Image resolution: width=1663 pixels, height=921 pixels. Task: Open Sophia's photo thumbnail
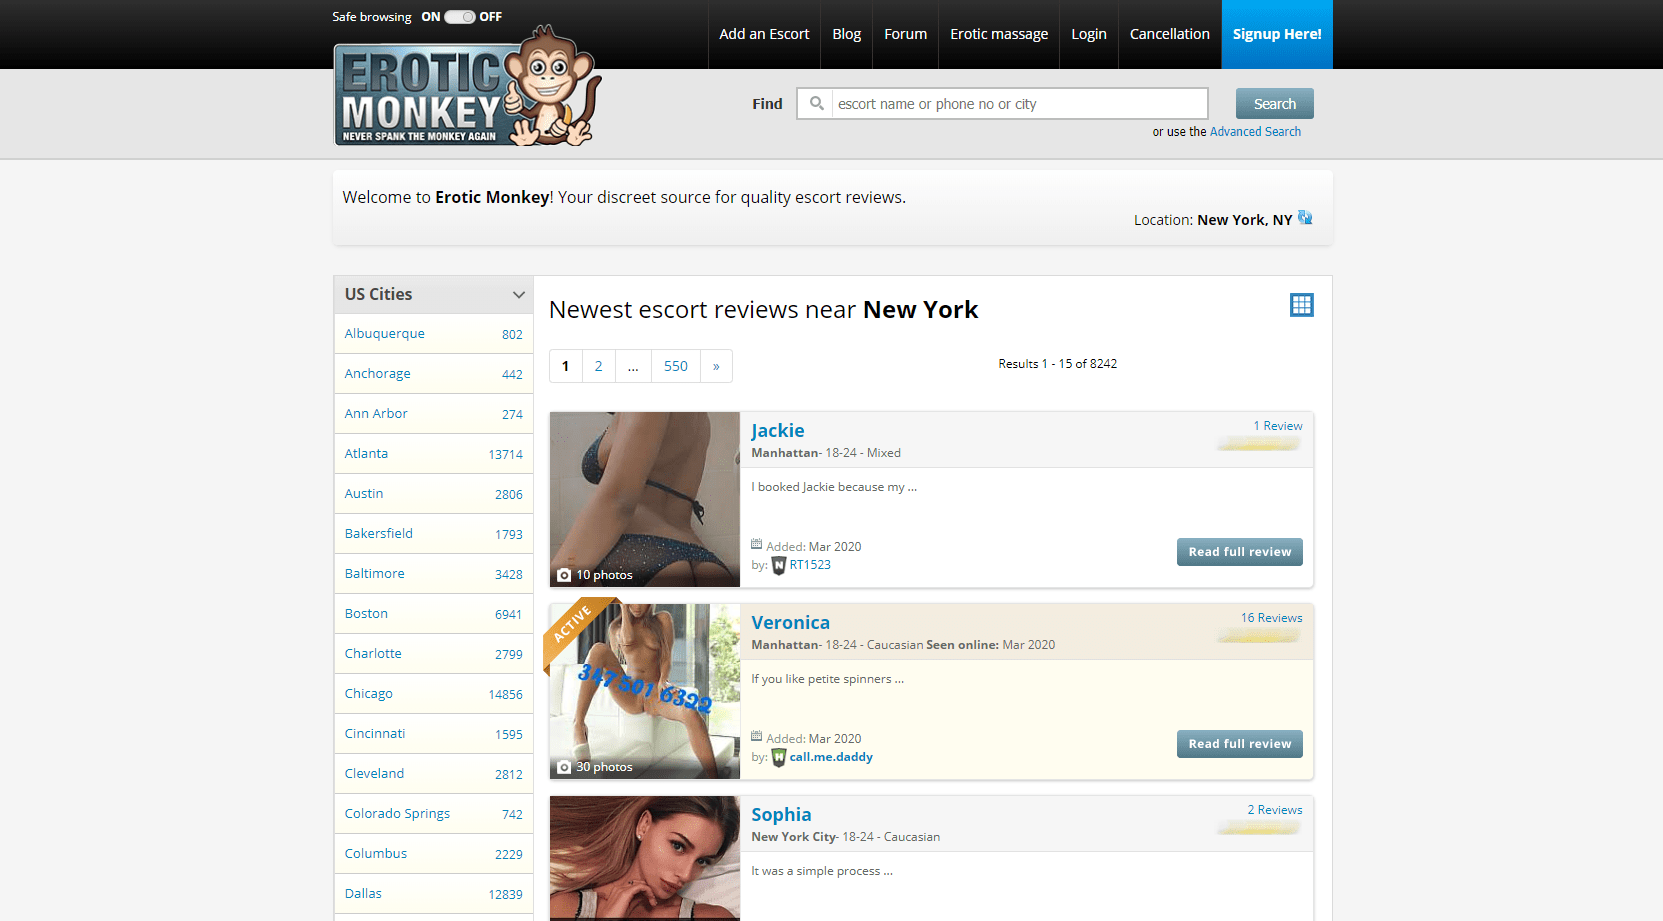tap(645, 858)
